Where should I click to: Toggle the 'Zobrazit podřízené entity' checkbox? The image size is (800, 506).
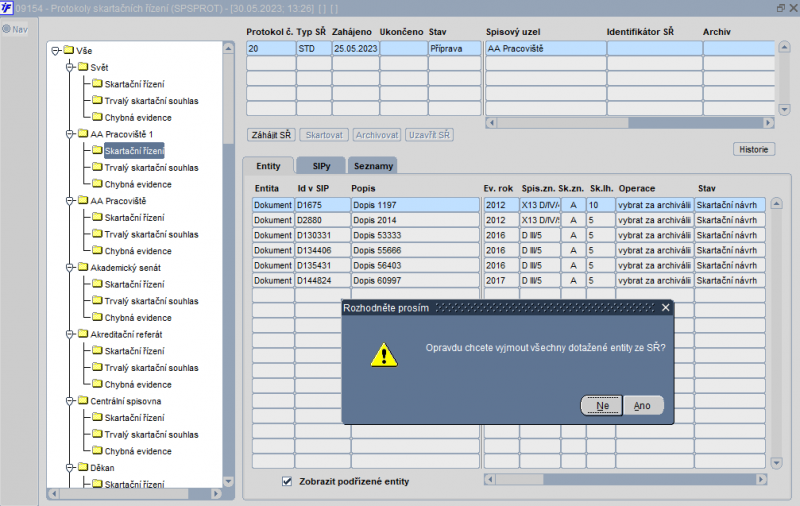[x=287, y=481]
